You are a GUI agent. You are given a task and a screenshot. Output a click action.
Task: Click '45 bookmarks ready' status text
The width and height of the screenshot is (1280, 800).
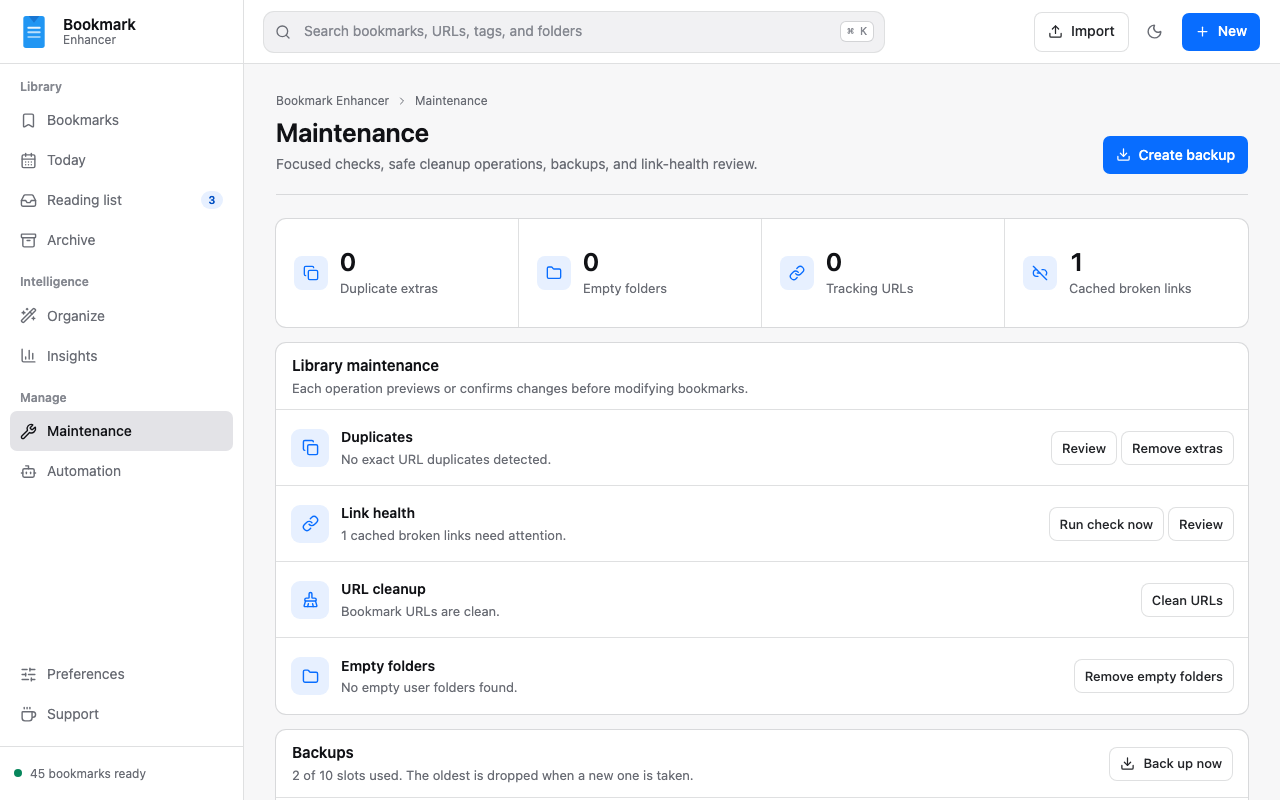coord(88,774)
